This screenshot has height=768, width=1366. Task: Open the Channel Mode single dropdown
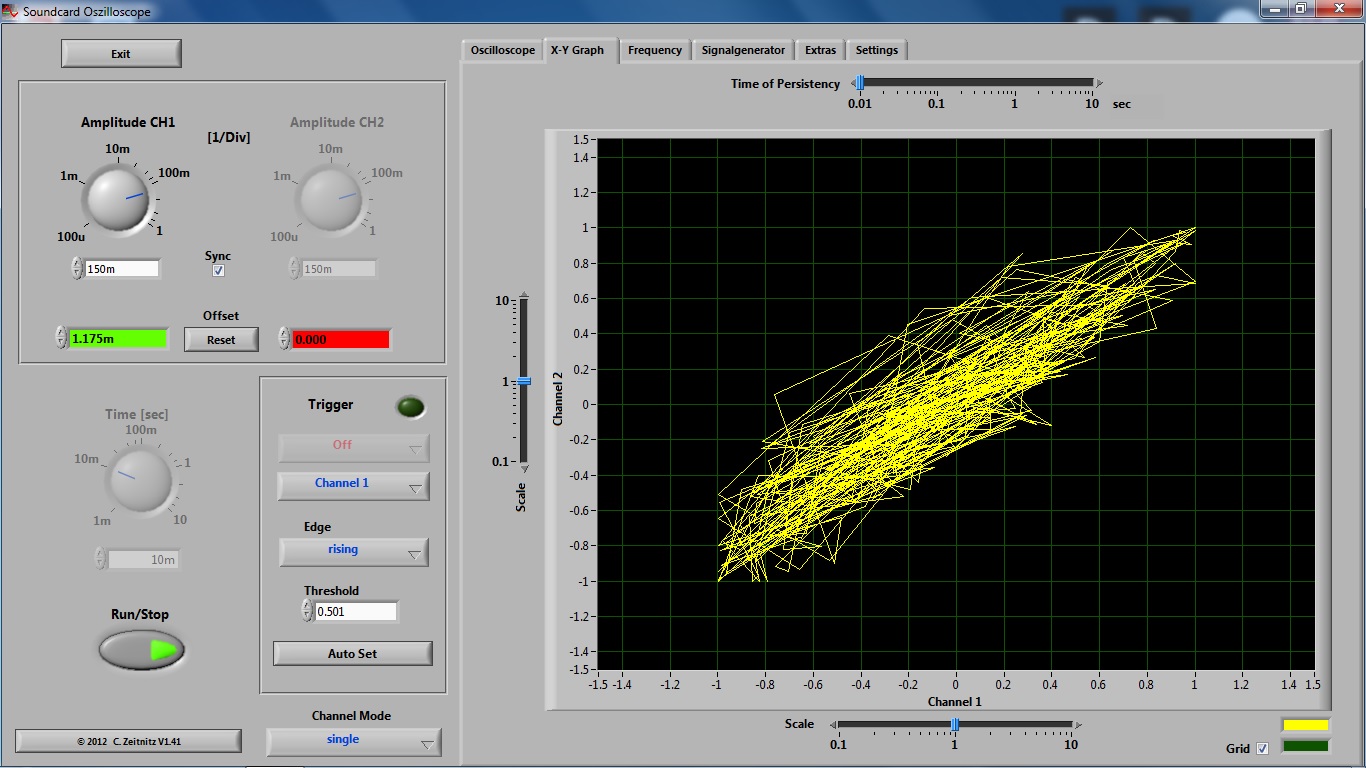point(353,741)
